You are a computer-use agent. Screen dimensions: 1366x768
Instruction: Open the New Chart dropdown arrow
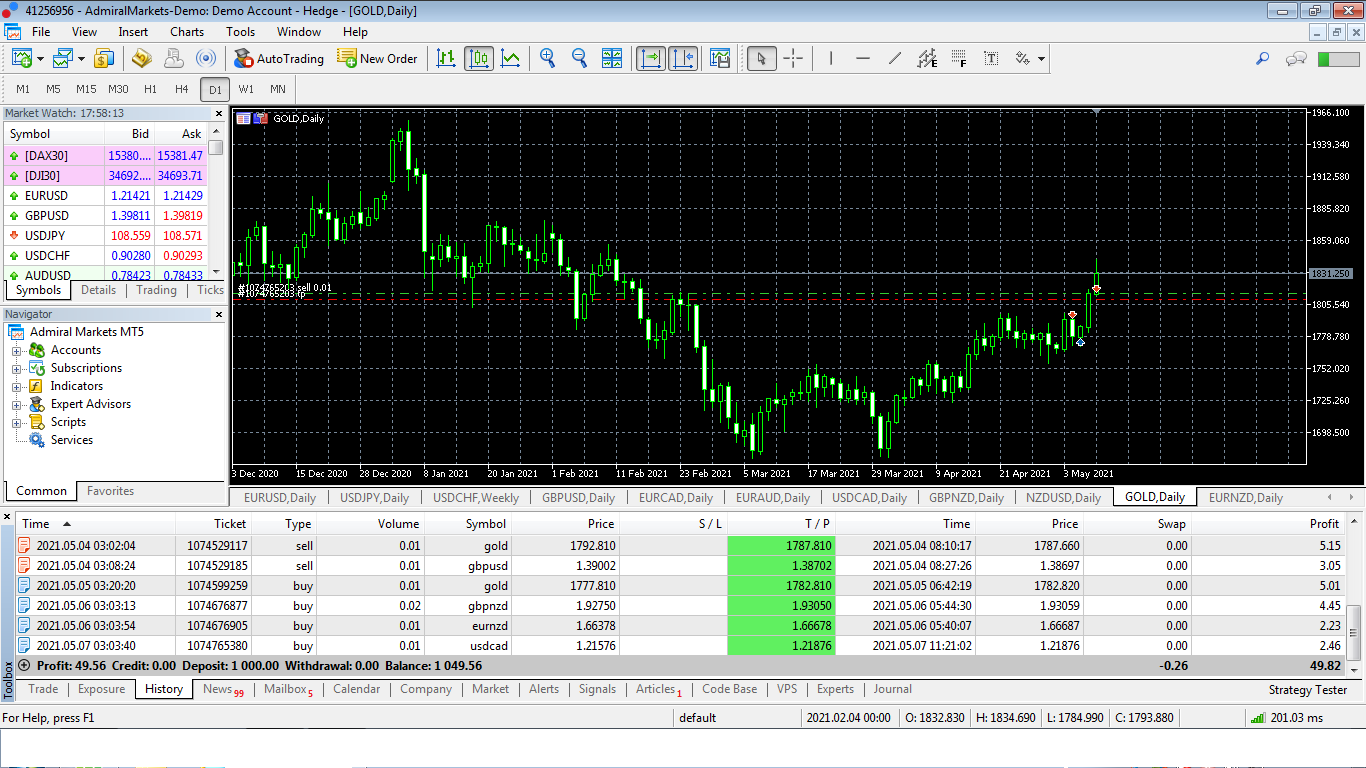pos(41,59)
